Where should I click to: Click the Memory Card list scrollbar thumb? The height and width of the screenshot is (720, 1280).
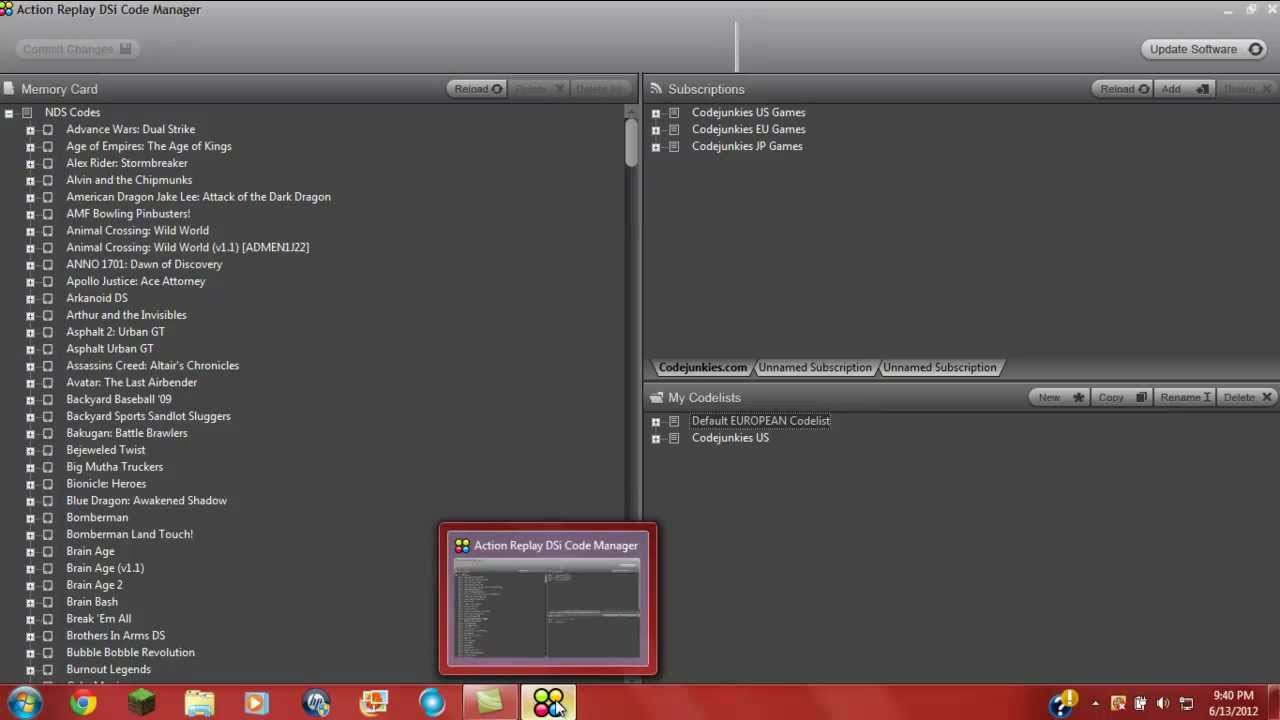[631, 142]
